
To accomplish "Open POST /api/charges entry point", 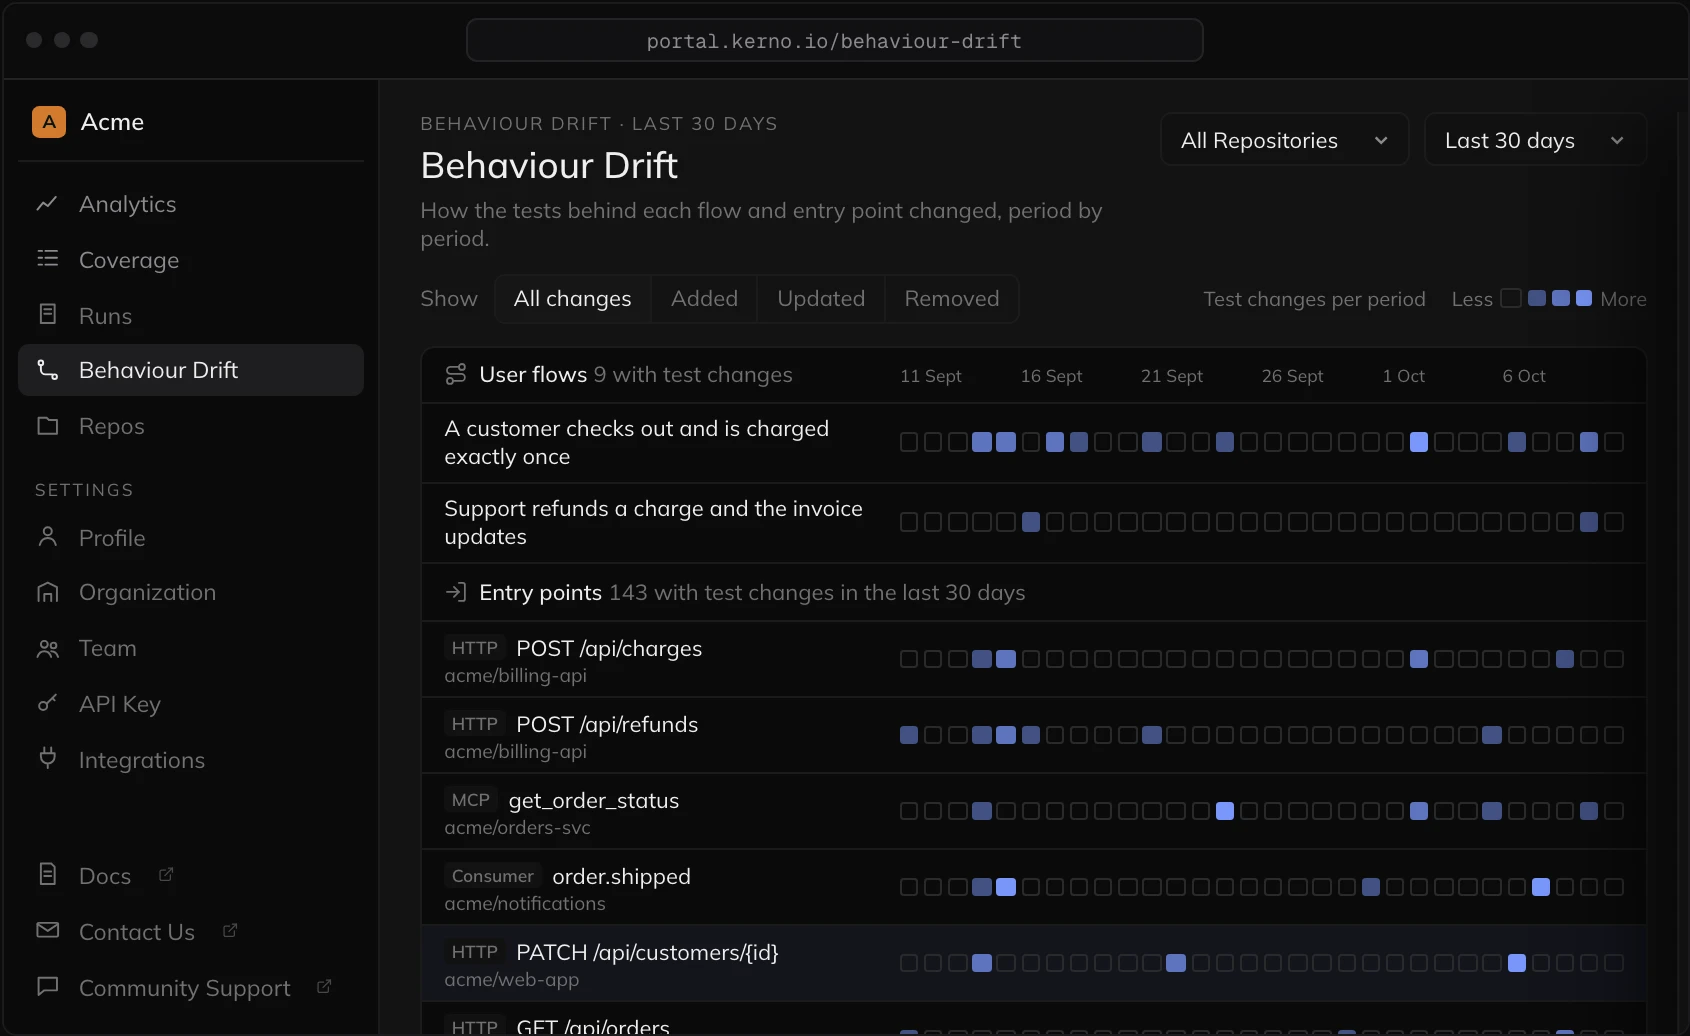I will 1034,659.
